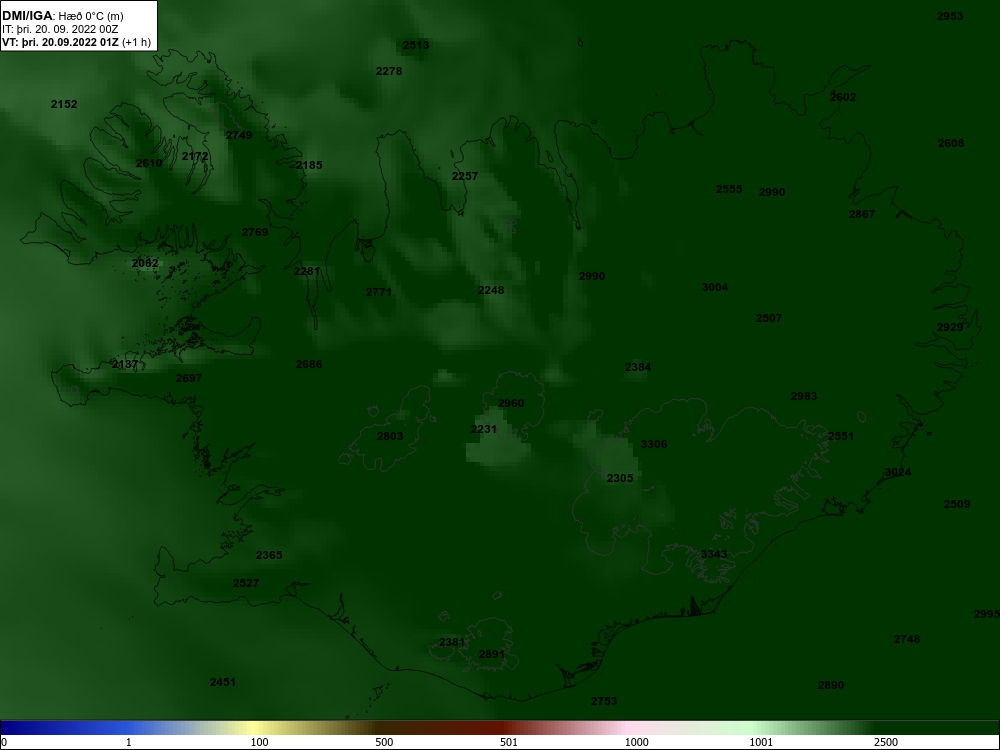Click the 2686 height value
This screenshot has width=1000, height=750.
coord(309,364)
